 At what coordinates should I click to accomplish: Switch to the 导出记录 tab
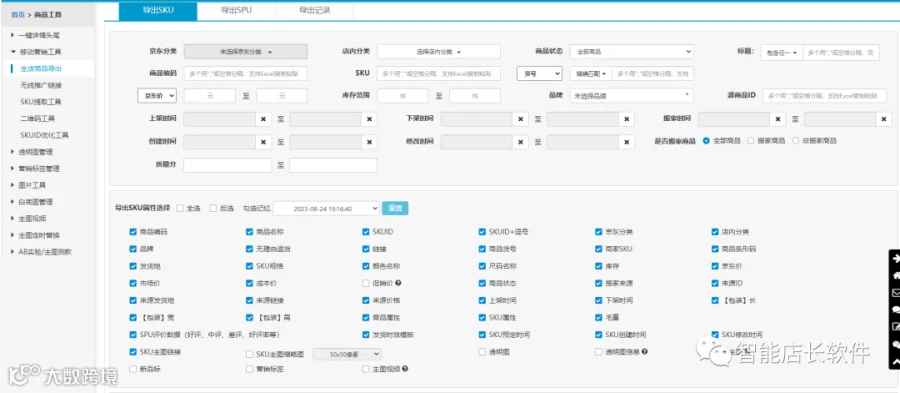[315, 10]
